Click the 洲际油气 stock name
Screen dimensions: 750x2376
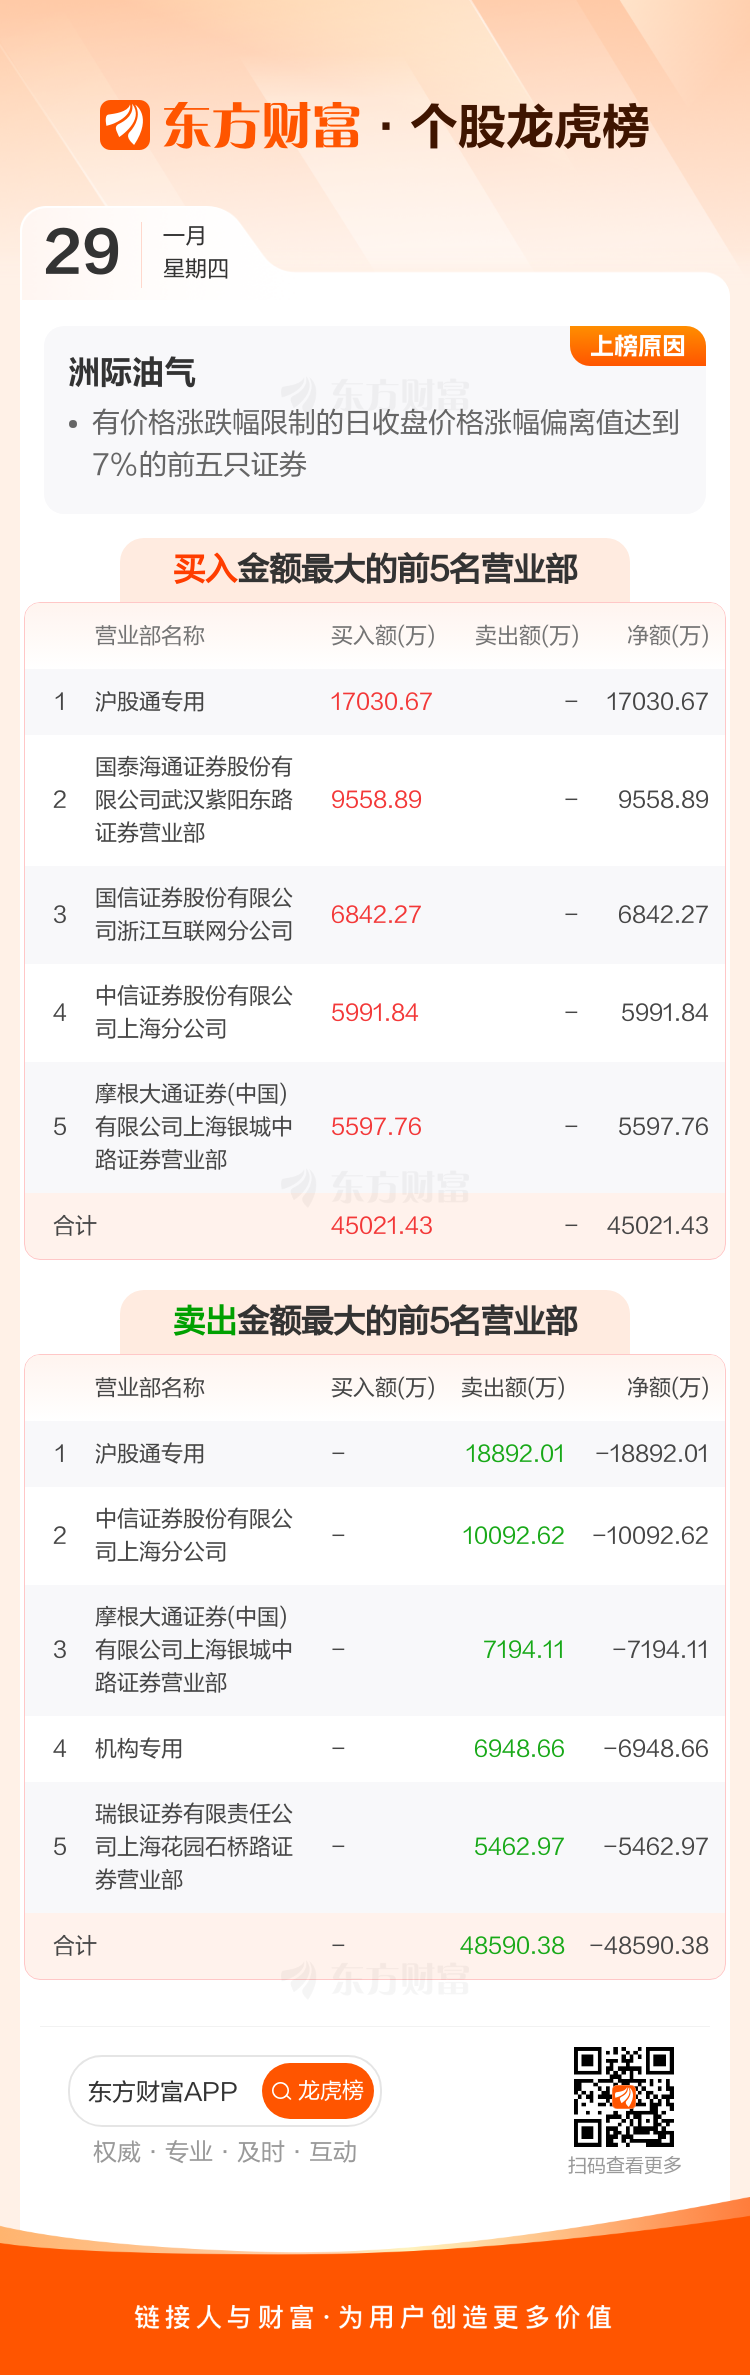pyautogui.click(x=132, y=373)
